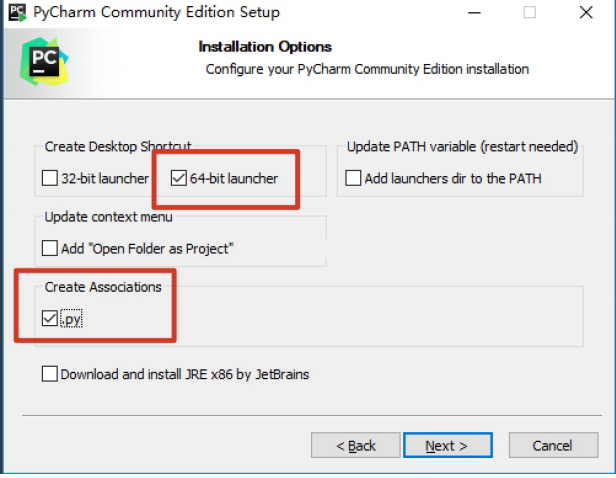This screenshot has height=478, width=616.
Task: Cancel the PyCharm setup
Action: pos(553,445)
